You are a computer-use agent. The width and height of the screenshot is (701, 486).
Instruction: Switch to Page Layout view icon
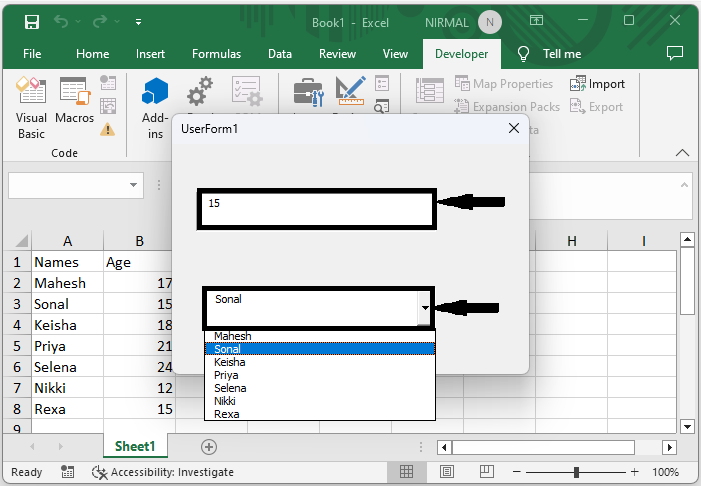click(x=447, y=471)
